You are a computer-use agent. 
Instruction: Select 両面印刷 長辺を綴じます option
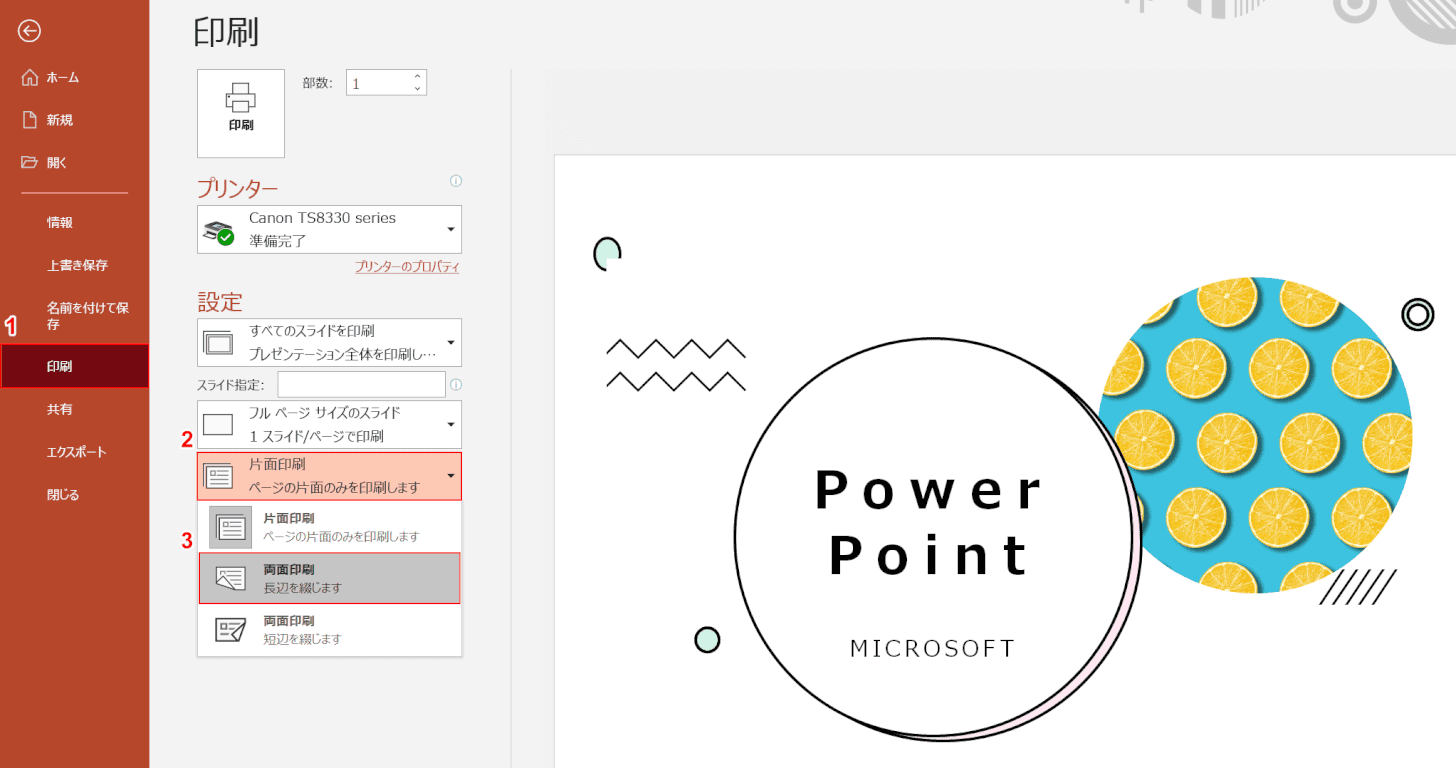330,578
